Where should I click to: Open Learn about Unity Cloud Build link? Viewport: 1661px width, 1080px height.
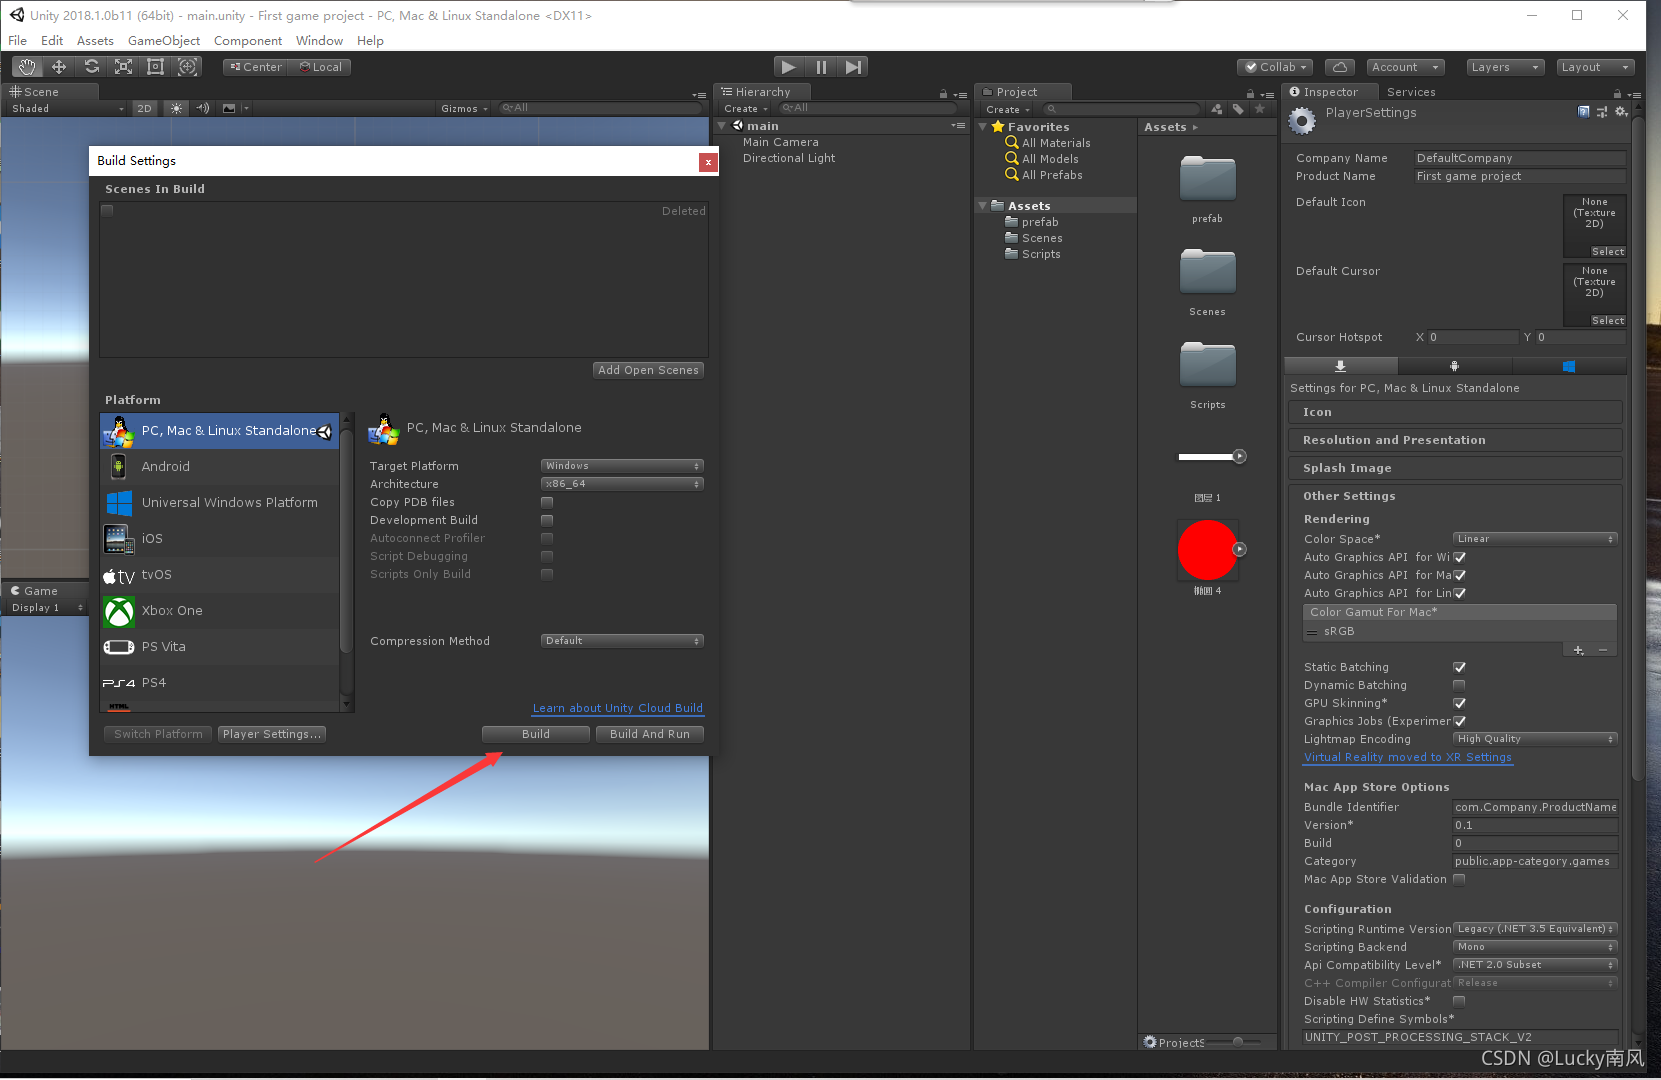click(617, 708)
